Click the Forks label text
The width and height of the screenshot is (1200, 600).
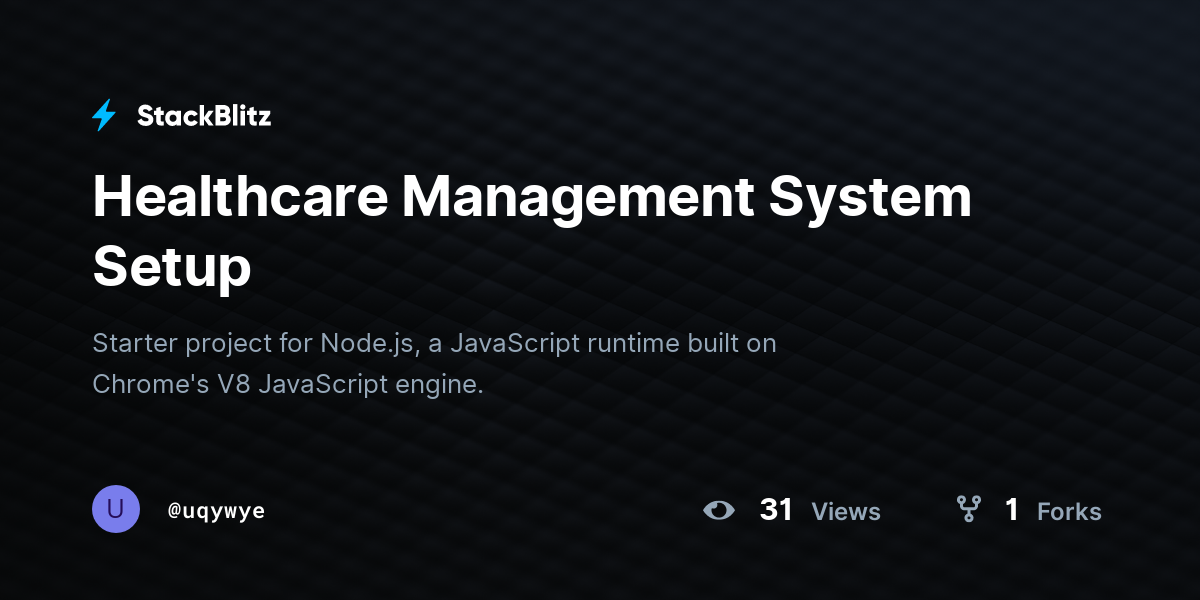pyautogui.click(x=1069, y=512)
